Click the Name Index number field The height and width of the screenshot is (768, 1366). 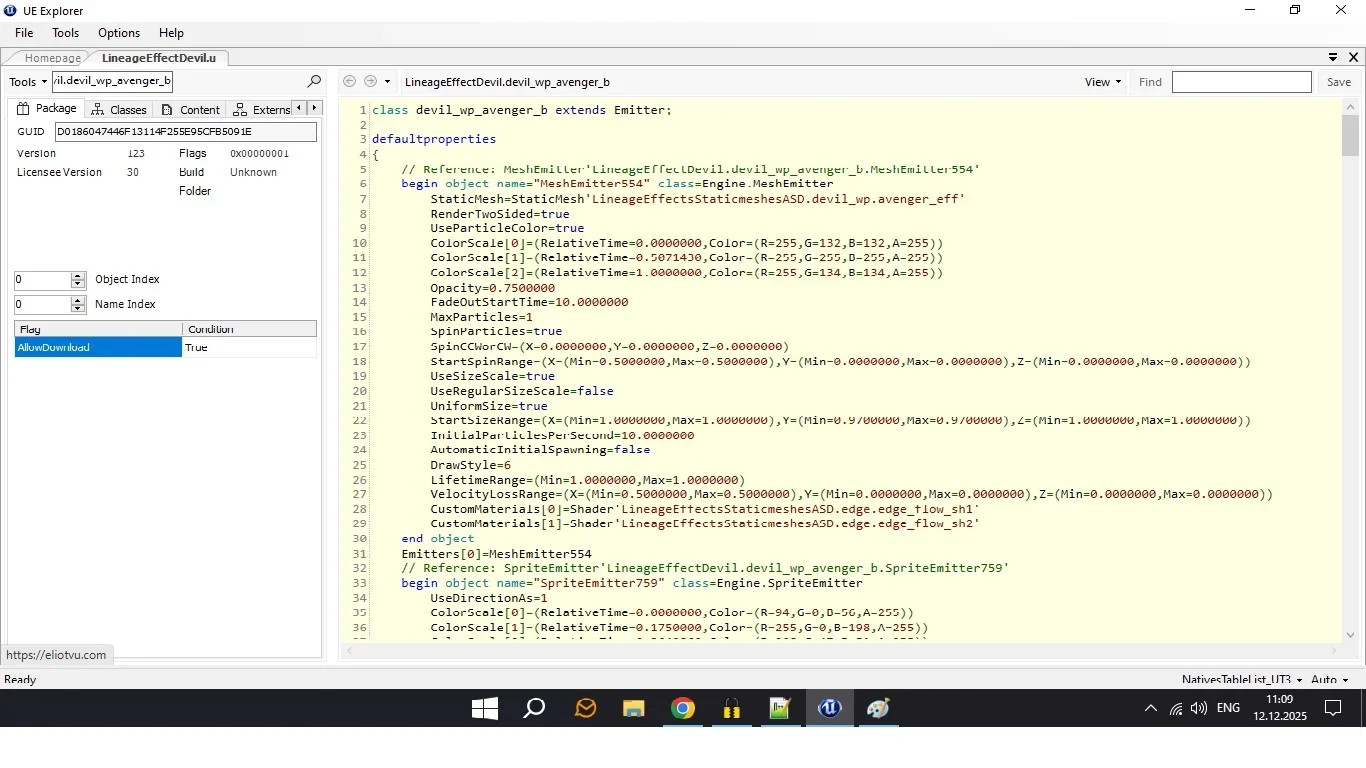pos(43,304)
